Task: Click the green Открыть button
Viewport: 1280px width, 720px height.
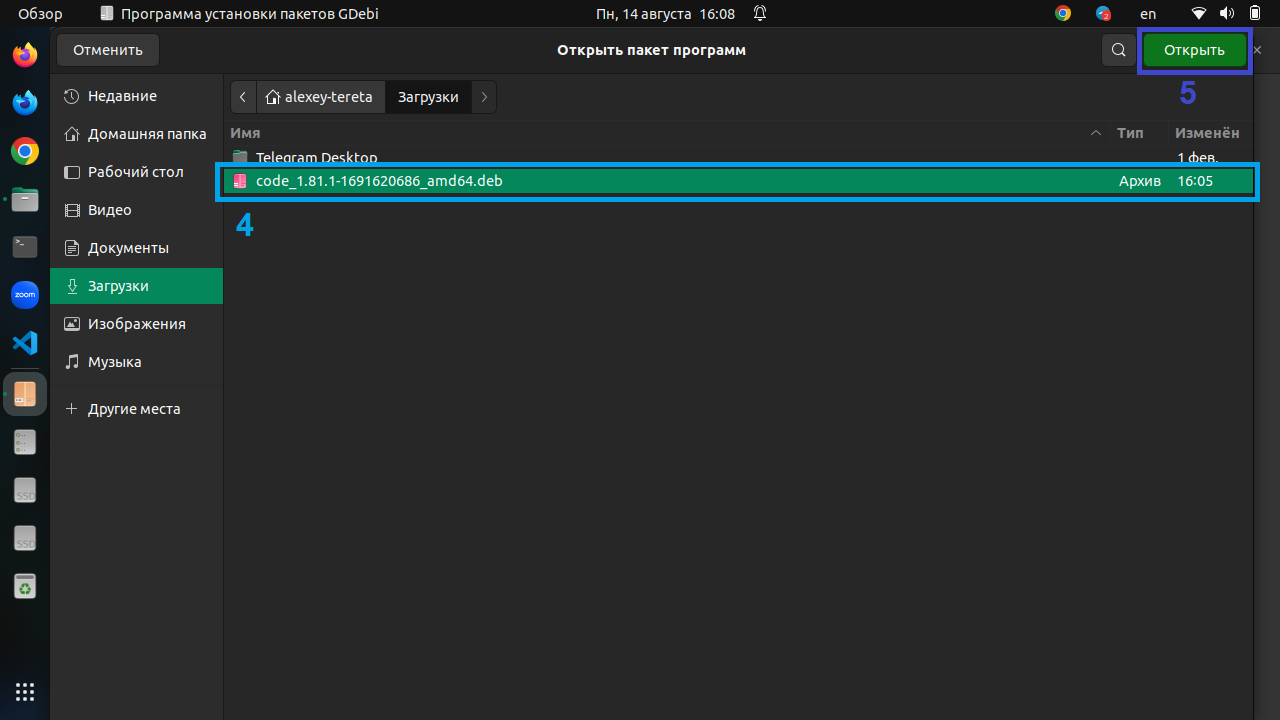Action: pyautogui.click(x=1194, y=50)
